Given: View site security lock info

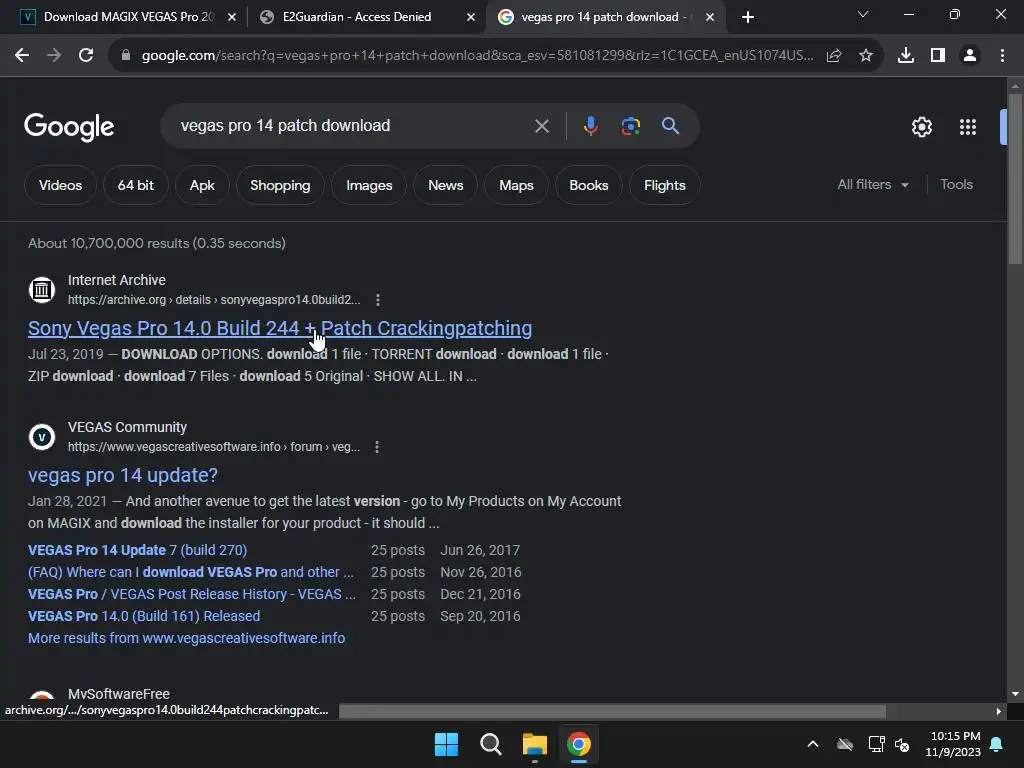Looking at the screenshot, I should tap(126, 56).
